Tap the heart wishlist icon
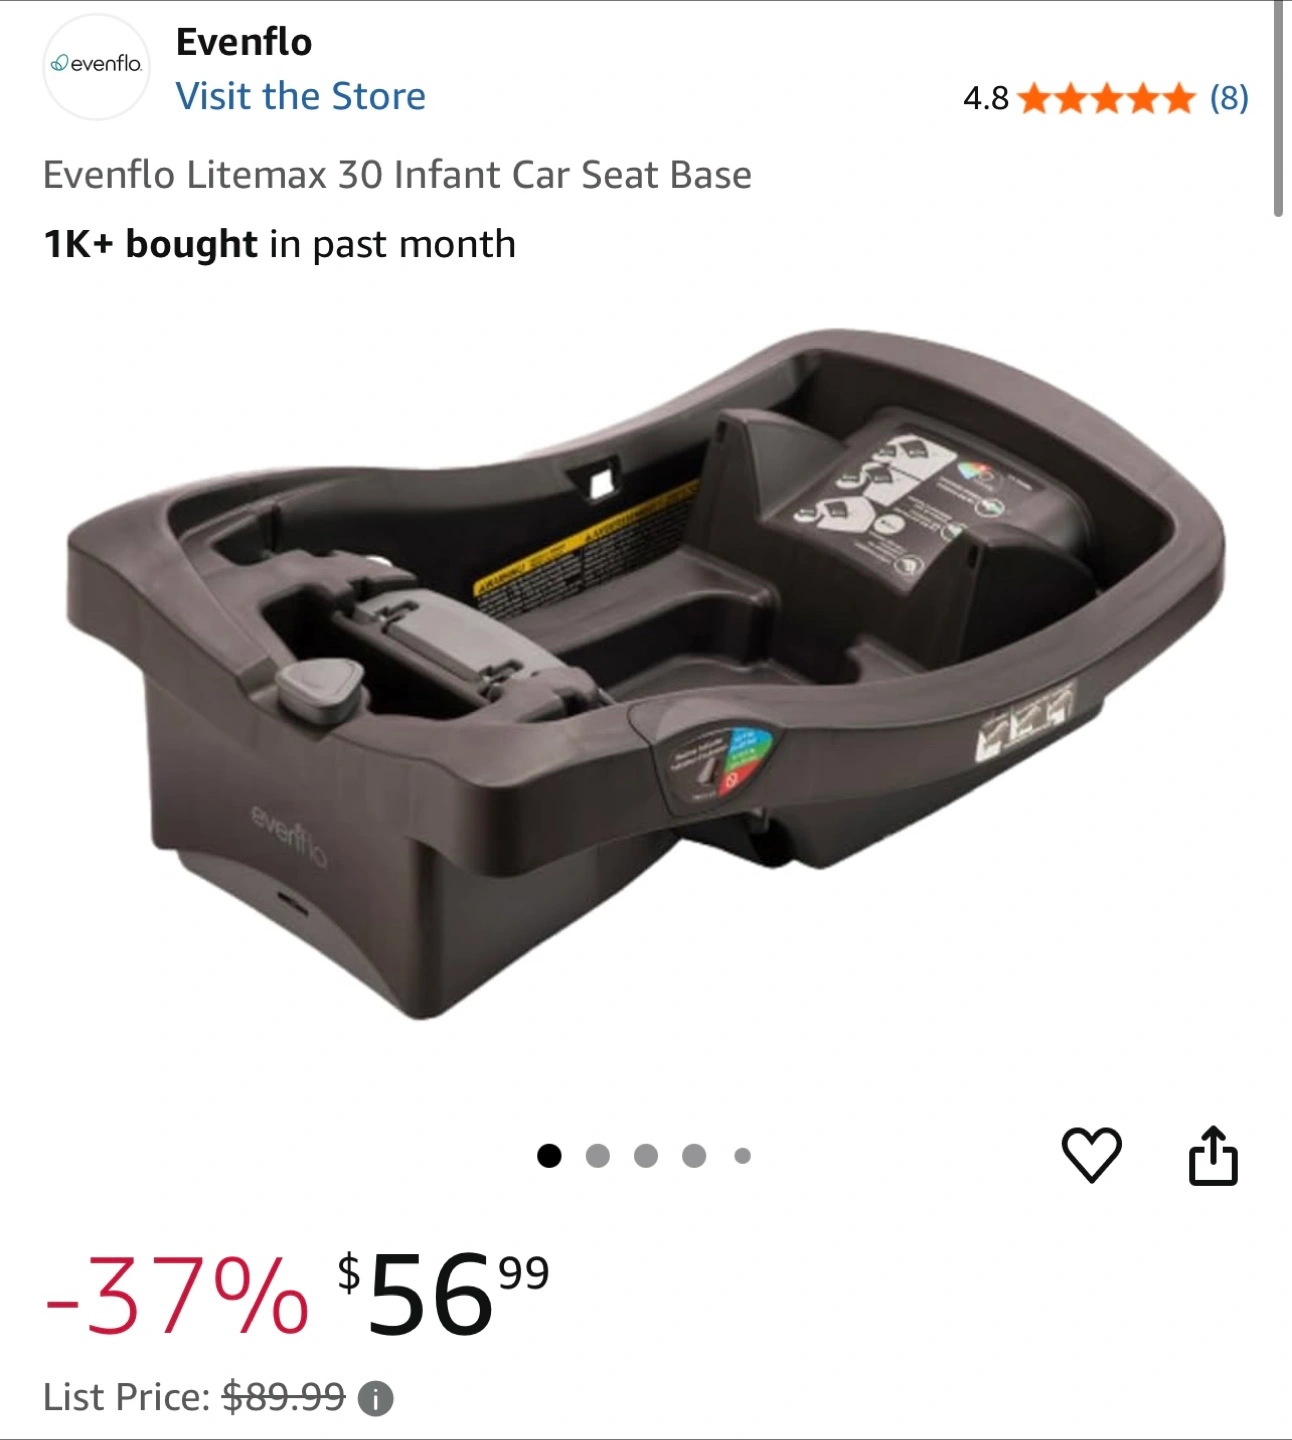The image size is (1292, 1440). click(x=1091, y=1155)
